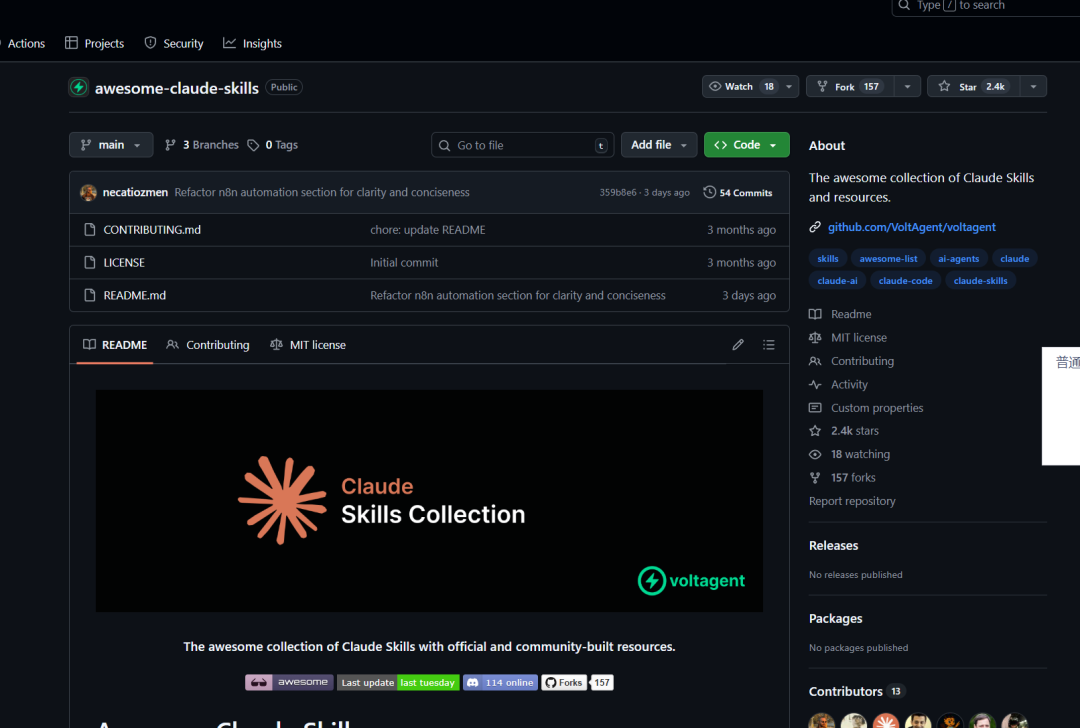Select the claude-skills topic tag
The height and width of the screenshot is (728, 1080).
coord(980,281)
